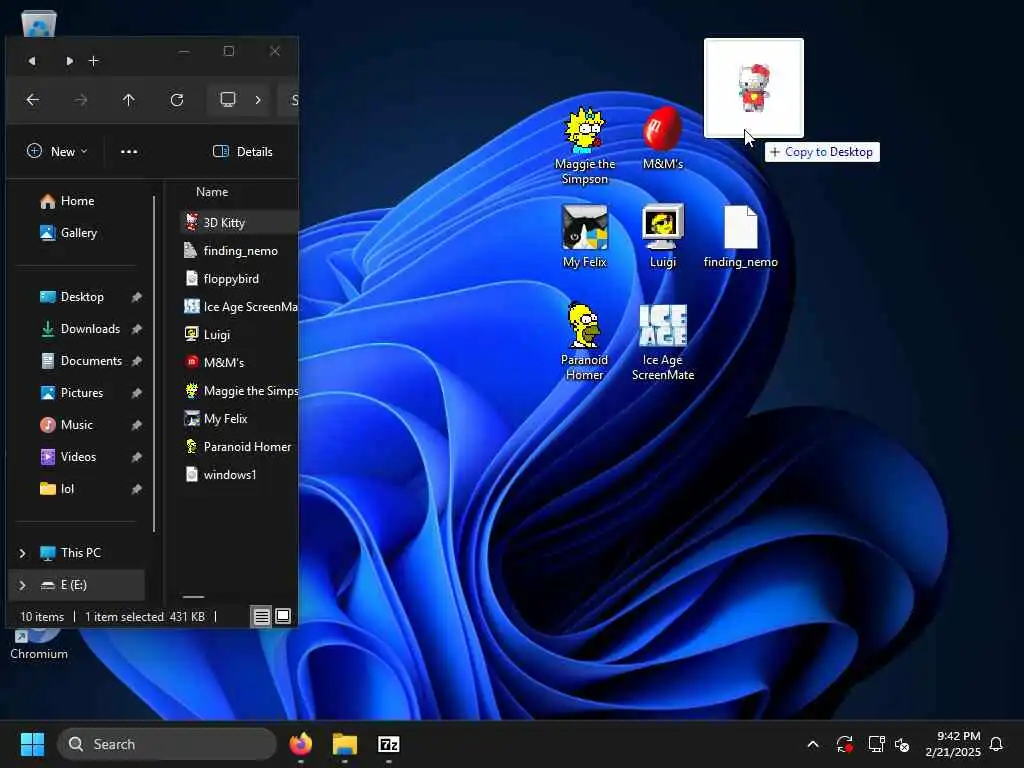Open Firefox from the taskbar
This screenshot has width=1024, height=768.
point(300,744)
